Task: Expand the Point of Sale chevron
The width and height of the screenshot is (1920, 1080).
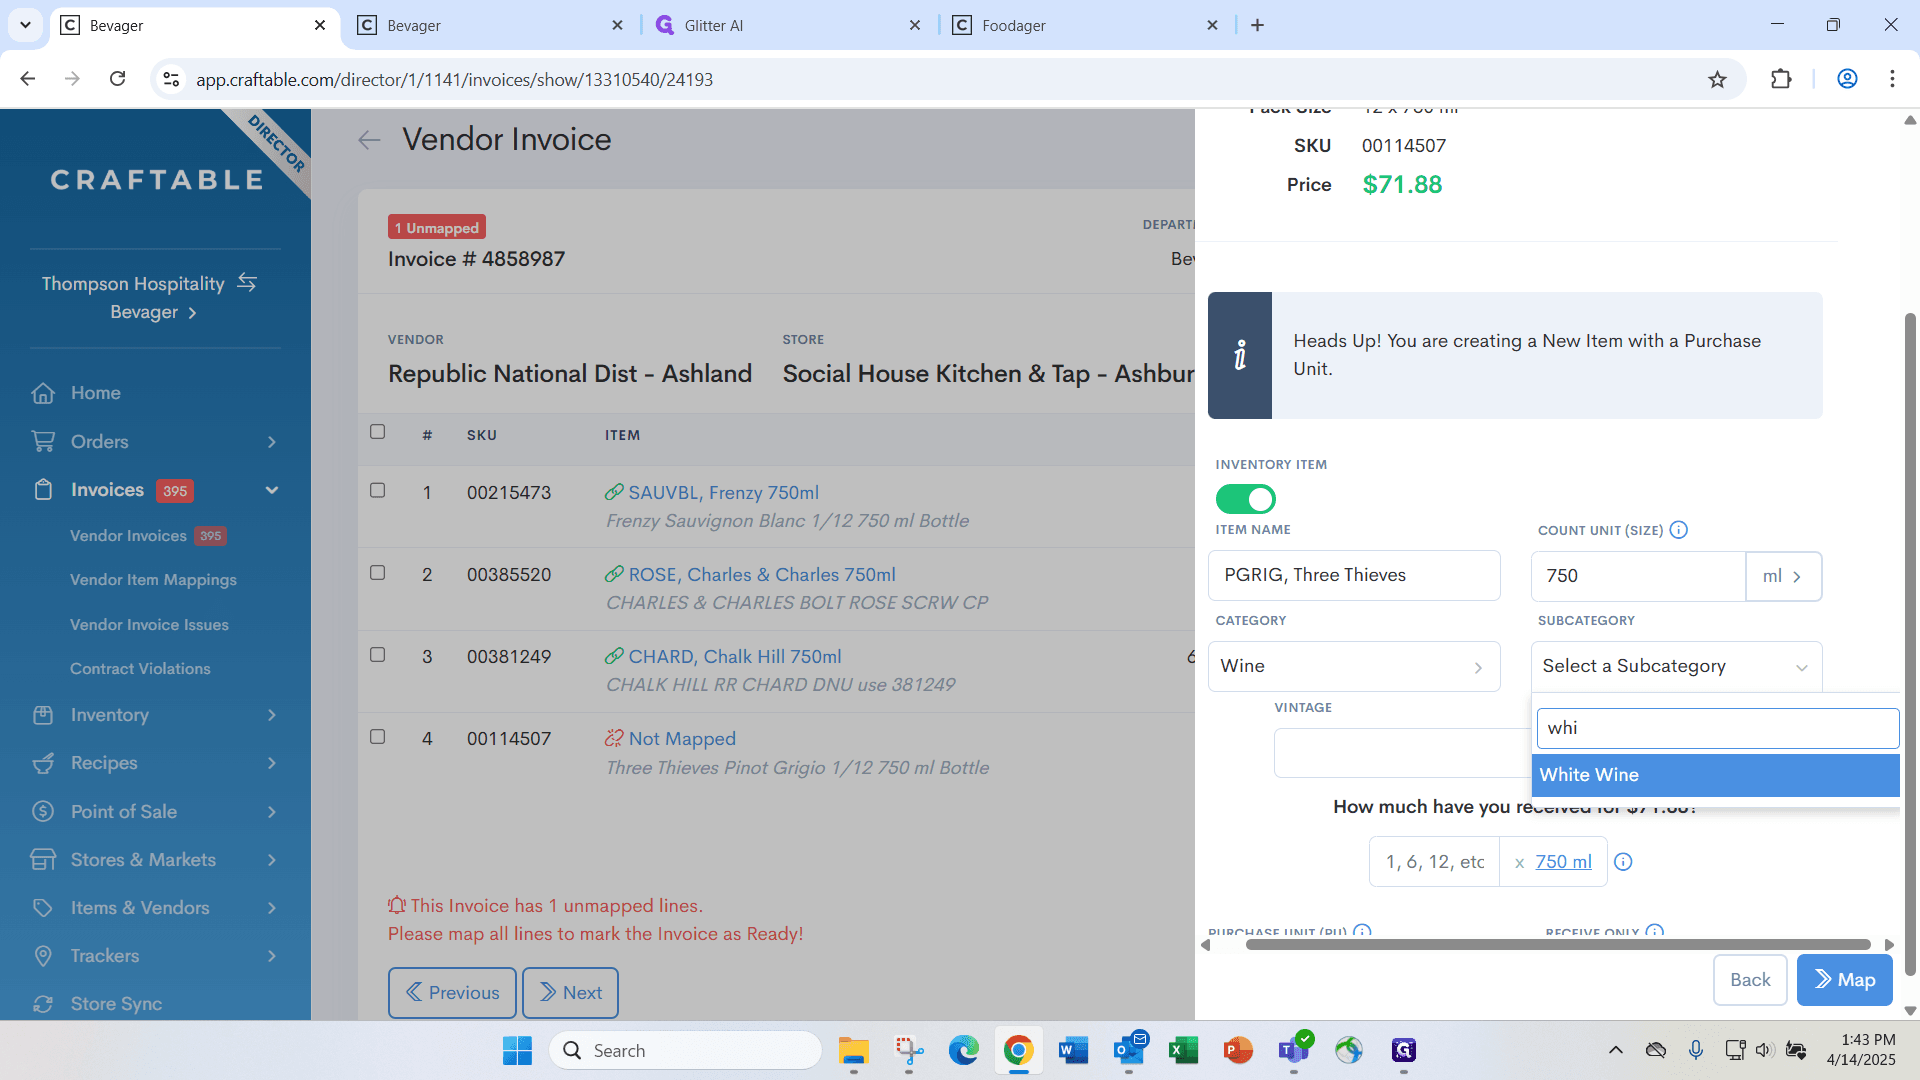Action: (x=272, y=812)
